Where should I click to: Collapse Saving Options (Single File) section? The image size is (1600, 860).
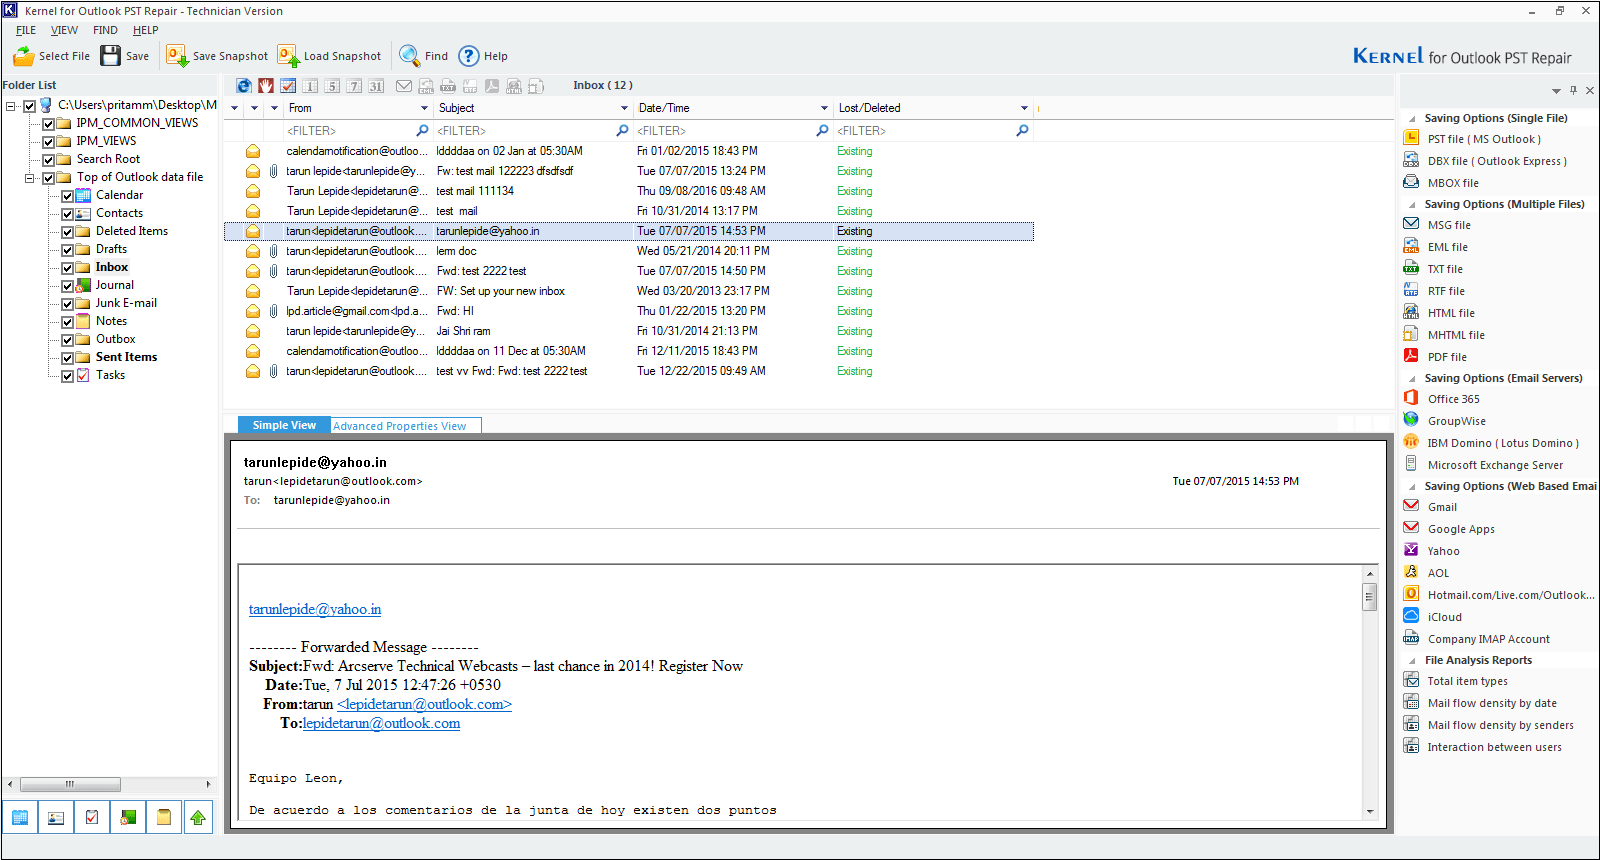coord(1412,119)
